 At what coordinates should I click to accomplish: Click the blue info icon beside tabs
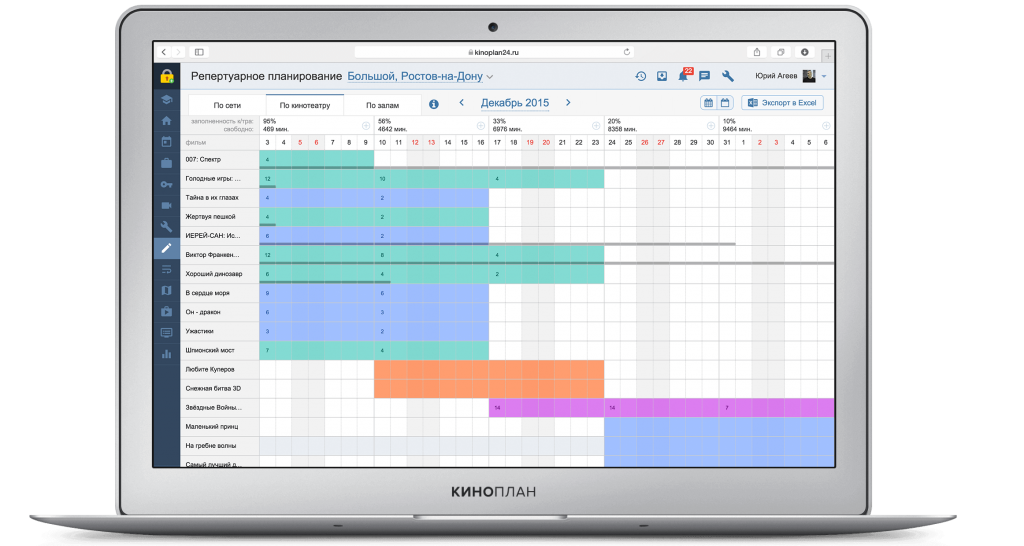point(433,104)
